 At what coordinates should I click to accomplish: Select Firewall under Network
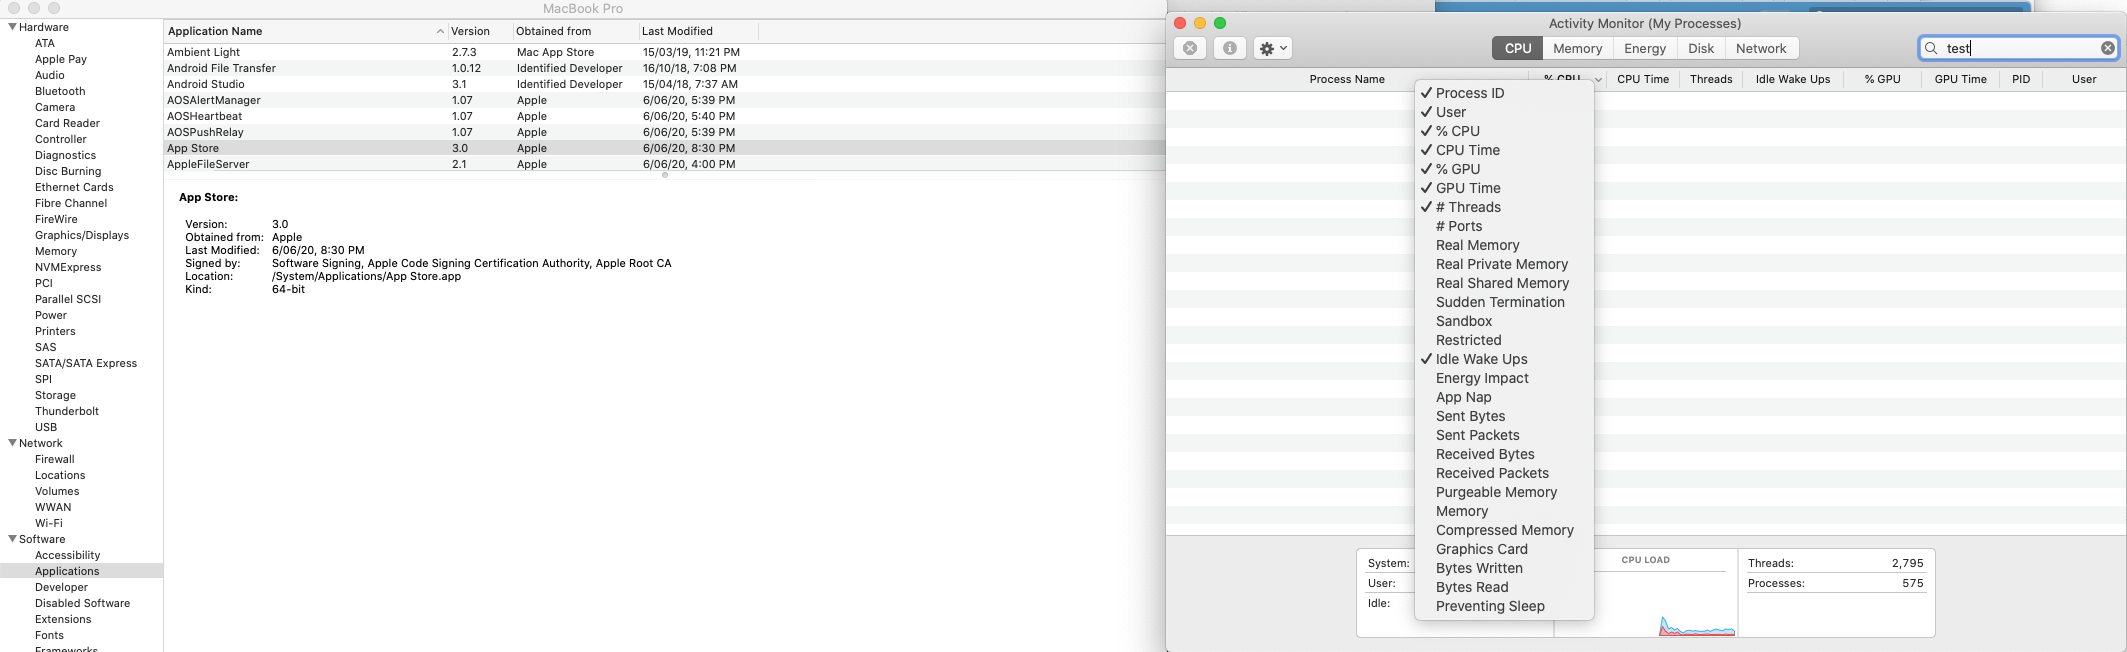pos(55,459)
